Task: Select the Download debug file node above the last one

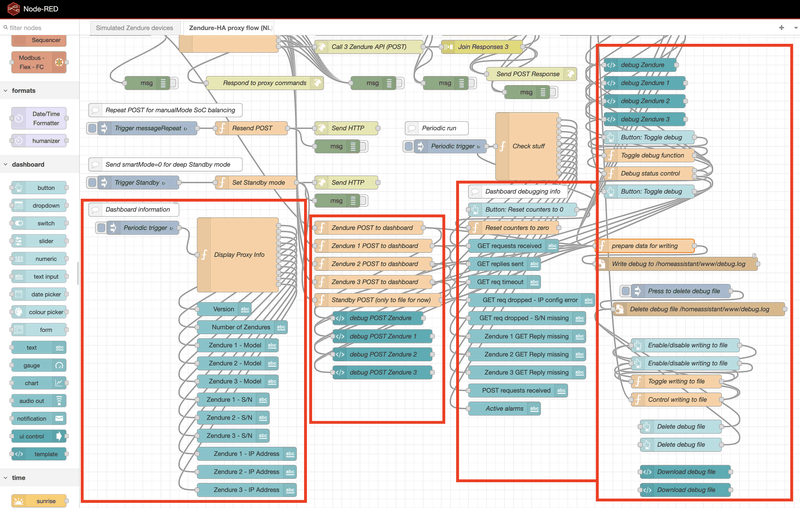Action: click(685, 472)
